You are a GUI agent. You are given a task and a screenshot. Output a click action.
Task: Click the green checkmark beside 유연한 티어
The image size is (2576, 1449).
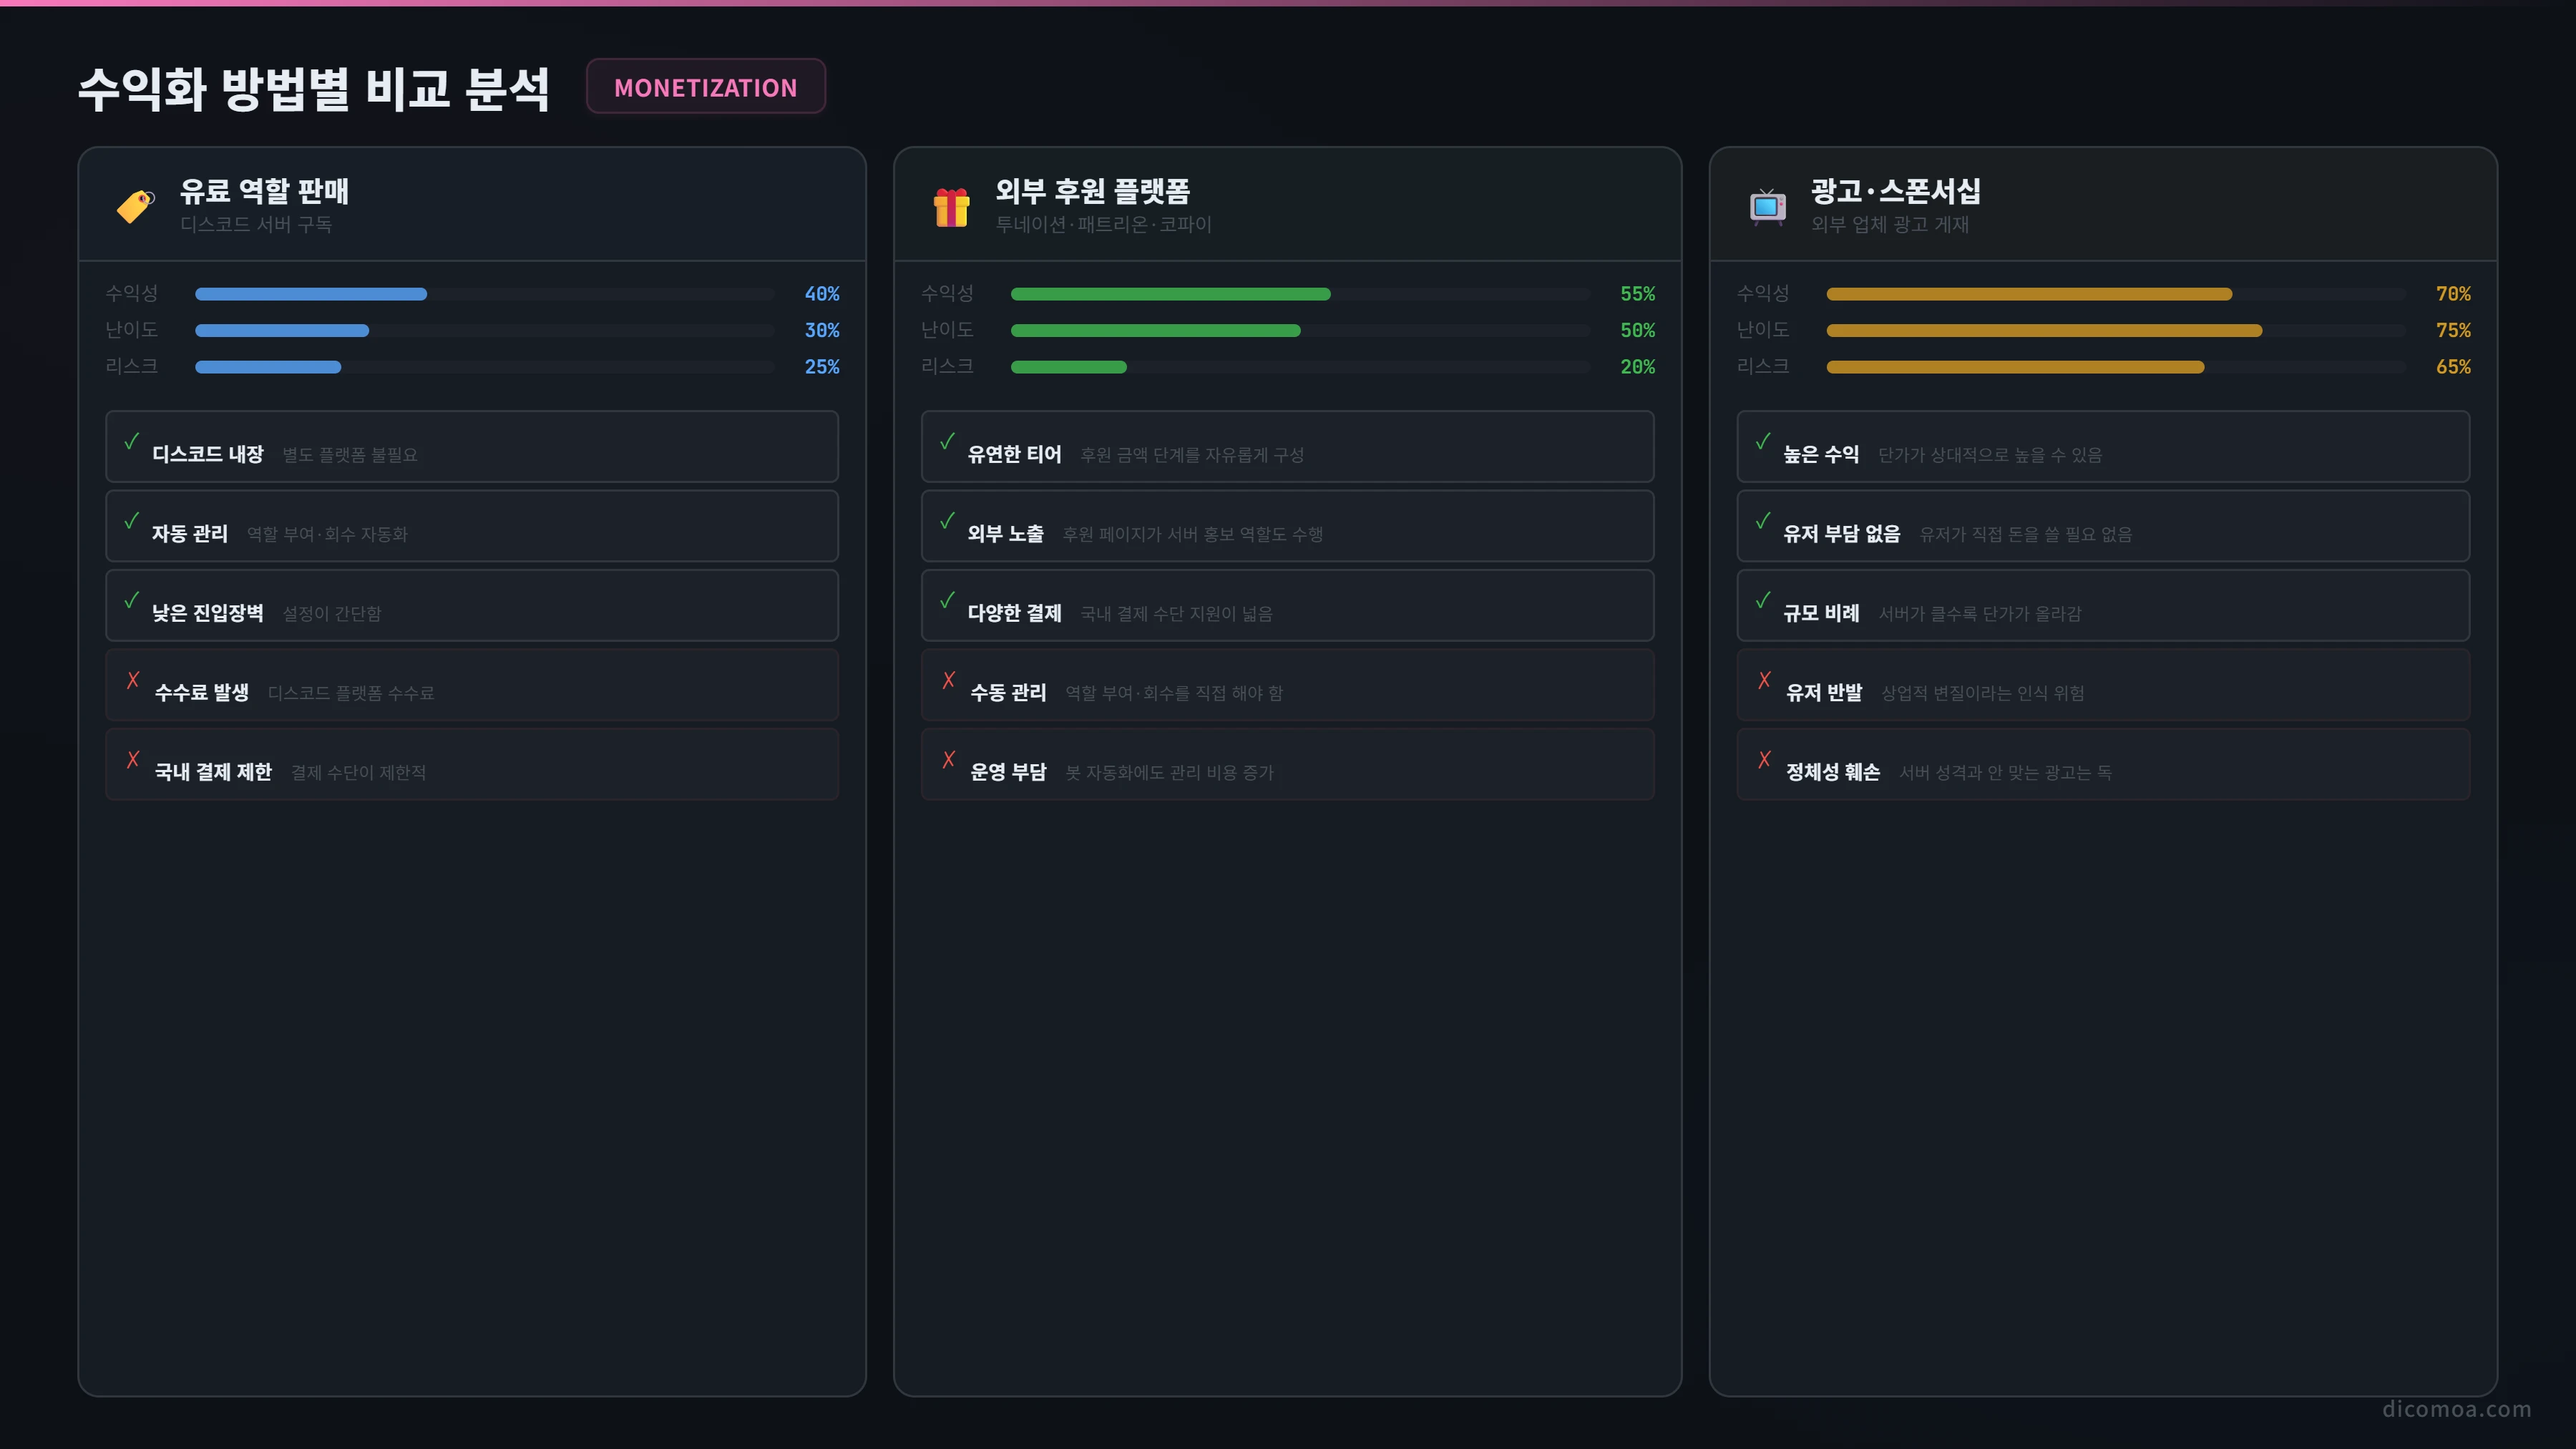(947, 441)
